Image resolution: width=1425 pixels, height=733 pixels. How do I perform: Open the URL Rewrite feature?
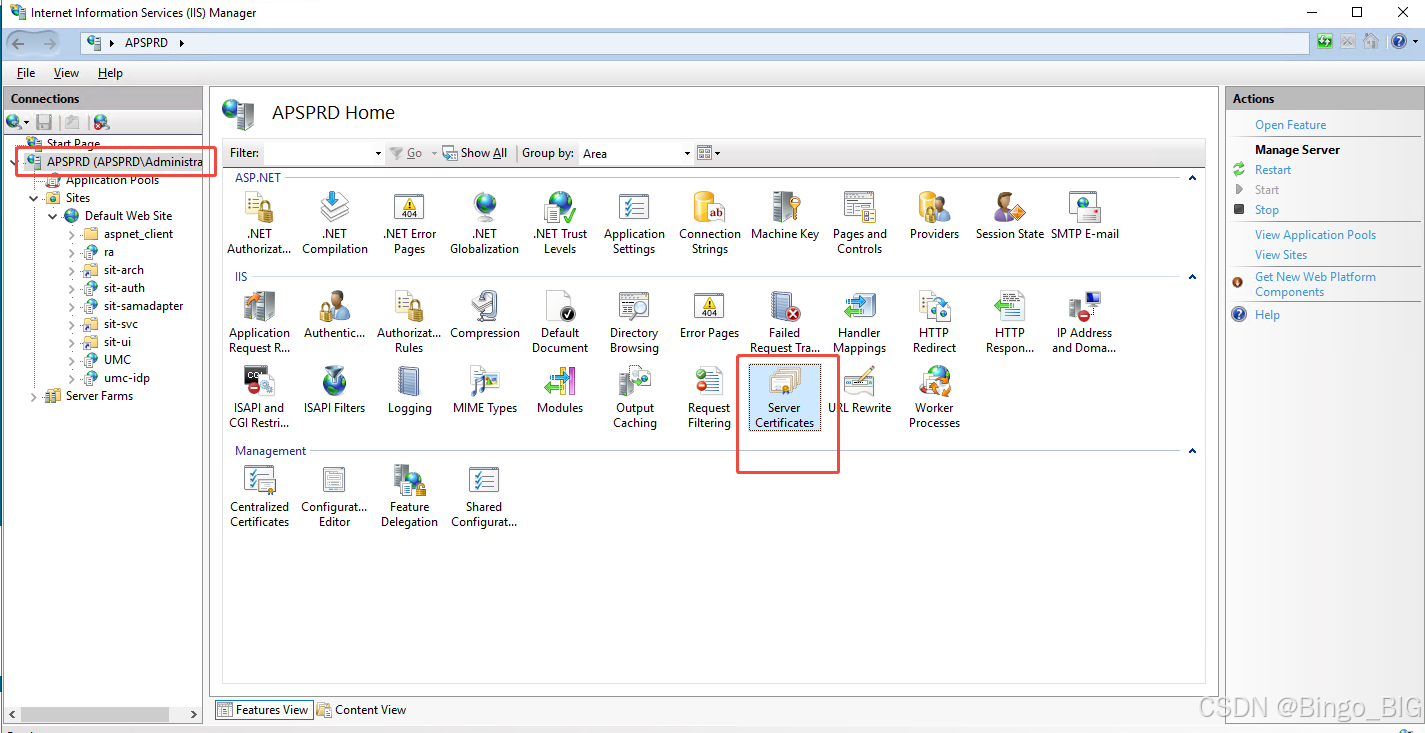(860, 390)
